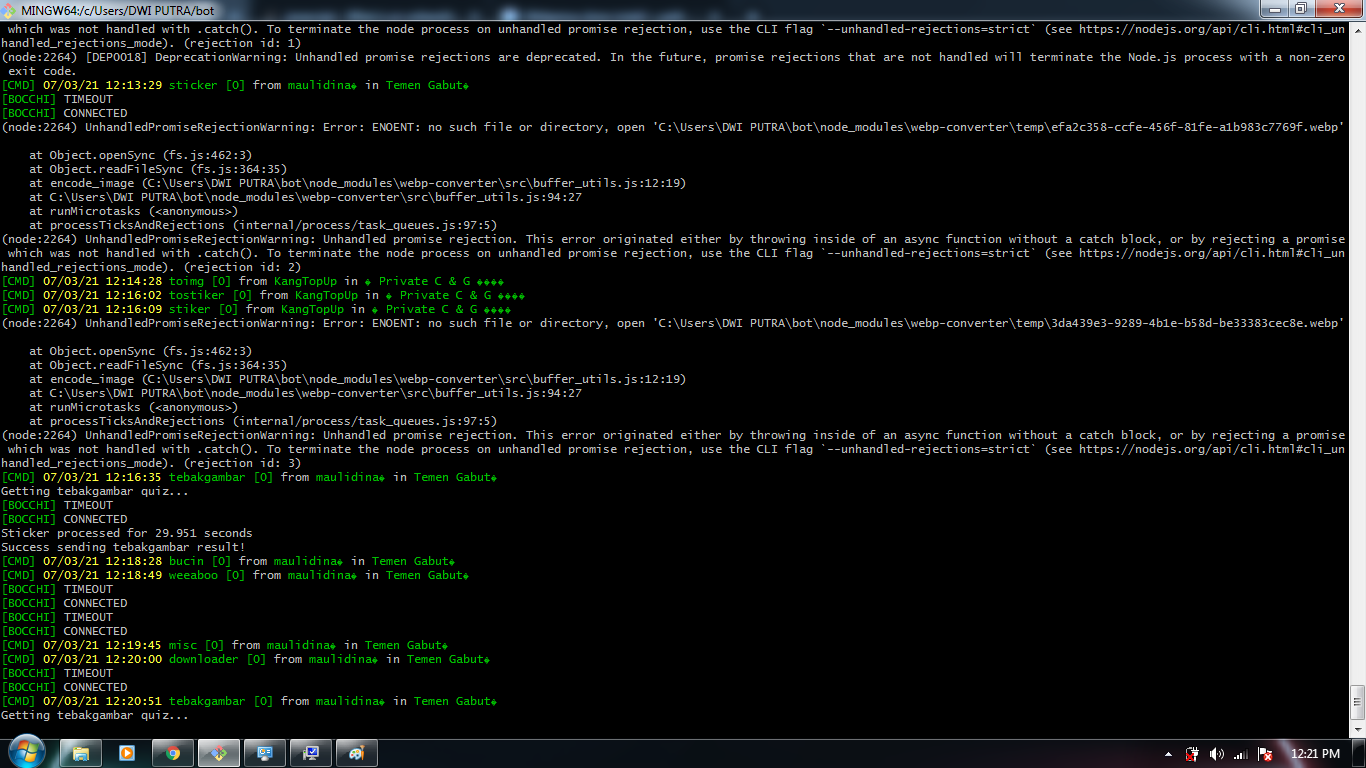The height and width of the screenshot is (768, 1366).
Task: Click the '(rejection id: 2)' text
Action: 243,267
